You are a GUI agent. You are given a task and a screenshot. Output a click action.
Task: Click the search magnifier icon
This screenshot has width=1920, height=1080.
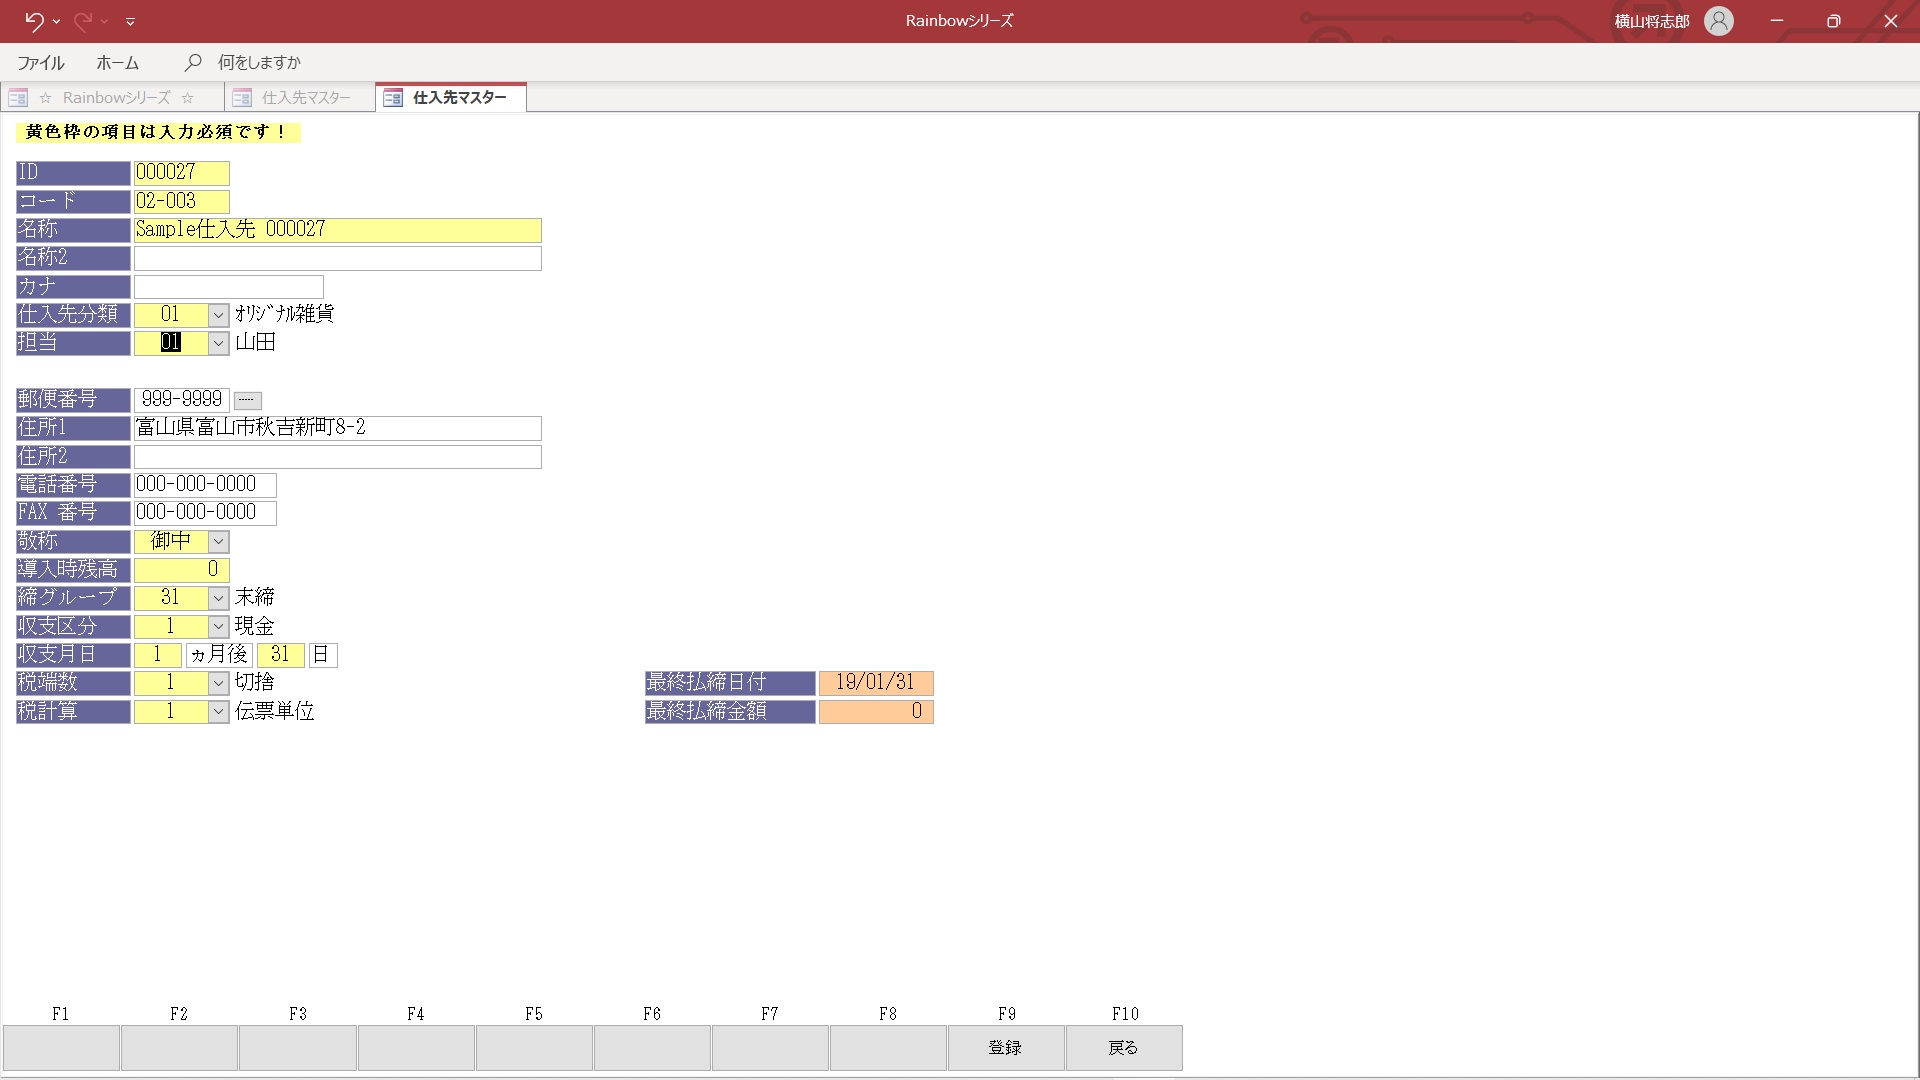[x=193, y=62]
